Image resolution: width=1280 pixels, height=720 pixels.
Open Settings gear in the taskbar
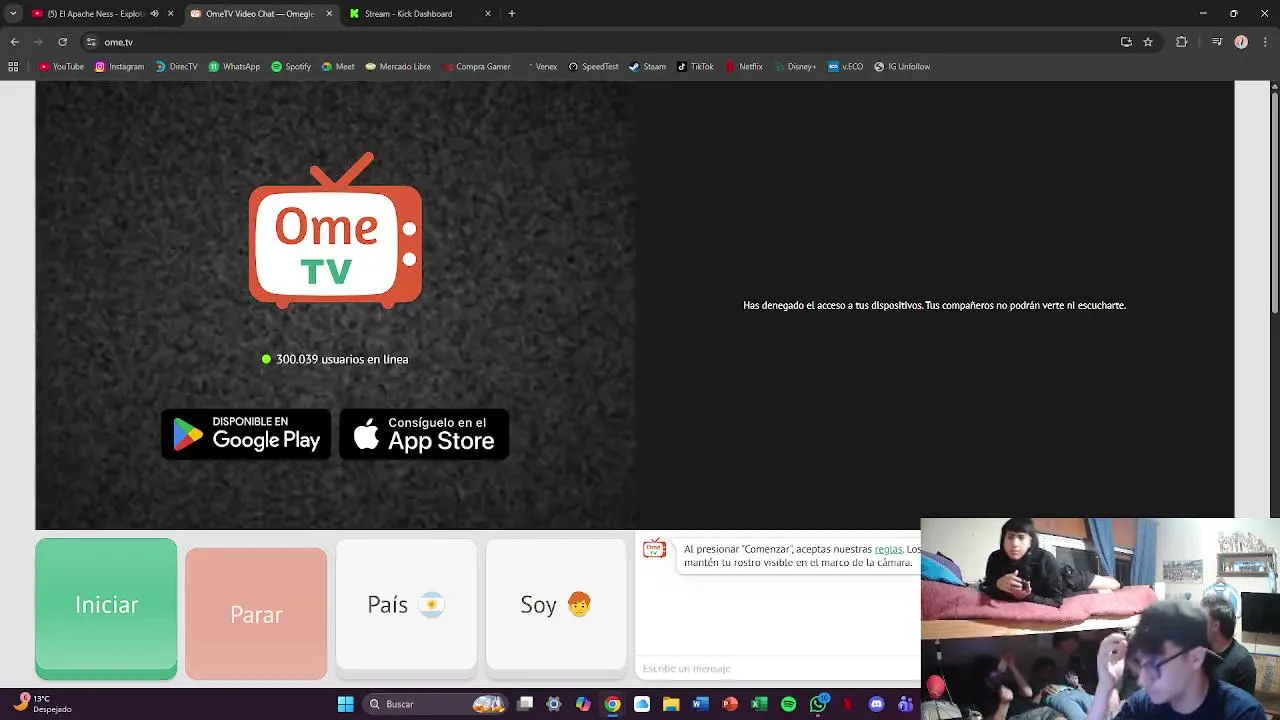pos(554,704)
